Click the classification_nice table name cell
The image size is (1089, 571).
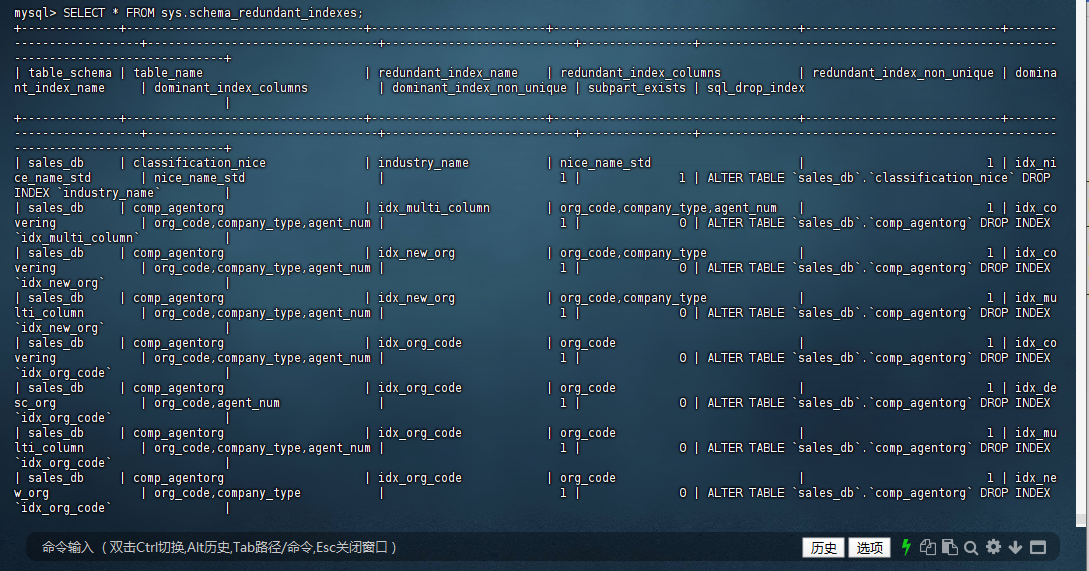(199, 163)
